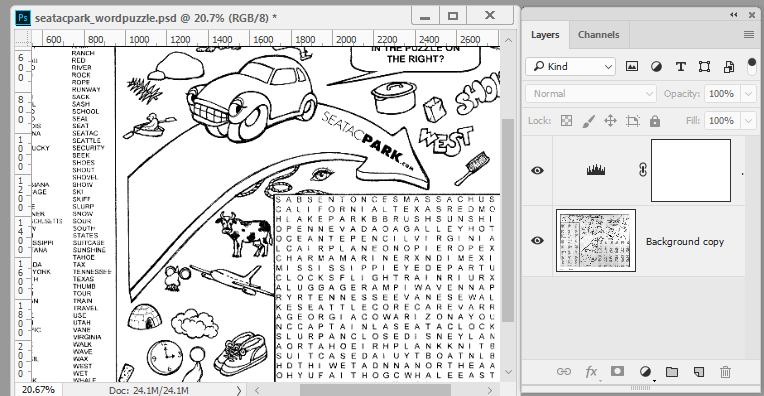Create a new group folder icon
This screenshot has height=396, width=764.
pos(672,372)
